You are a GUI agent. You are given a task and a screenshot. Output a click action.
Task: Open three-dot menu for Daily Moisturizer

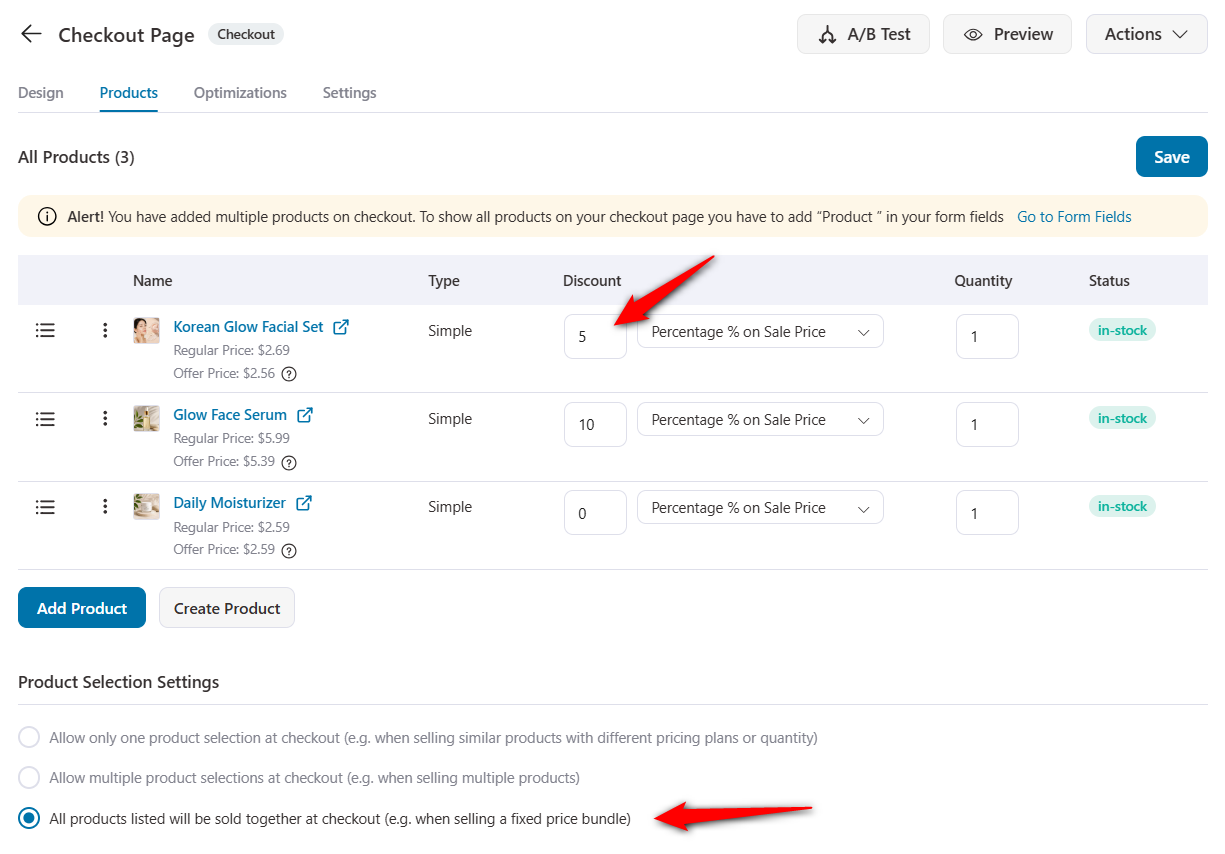pos(105,506)
